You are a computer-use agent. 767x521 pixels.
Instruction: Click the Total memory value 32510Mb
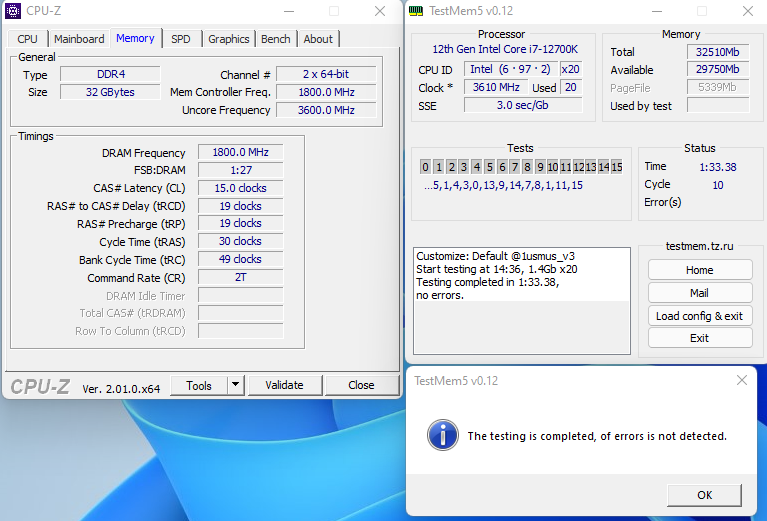[x=718, y=52]
